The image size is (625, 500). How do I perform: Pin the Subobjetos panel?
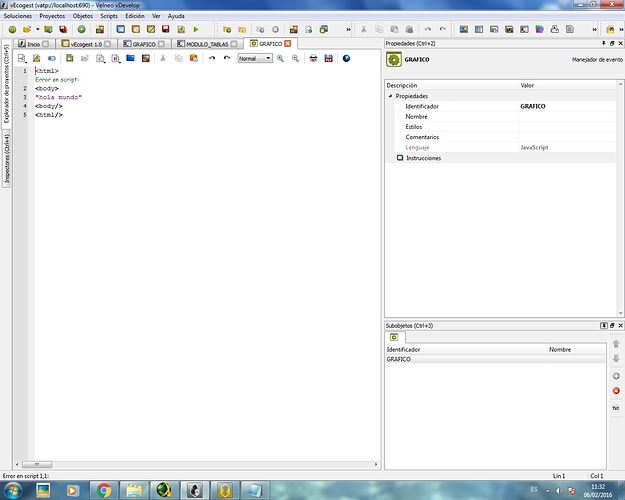pyautogui.click(x=604, y=326)
